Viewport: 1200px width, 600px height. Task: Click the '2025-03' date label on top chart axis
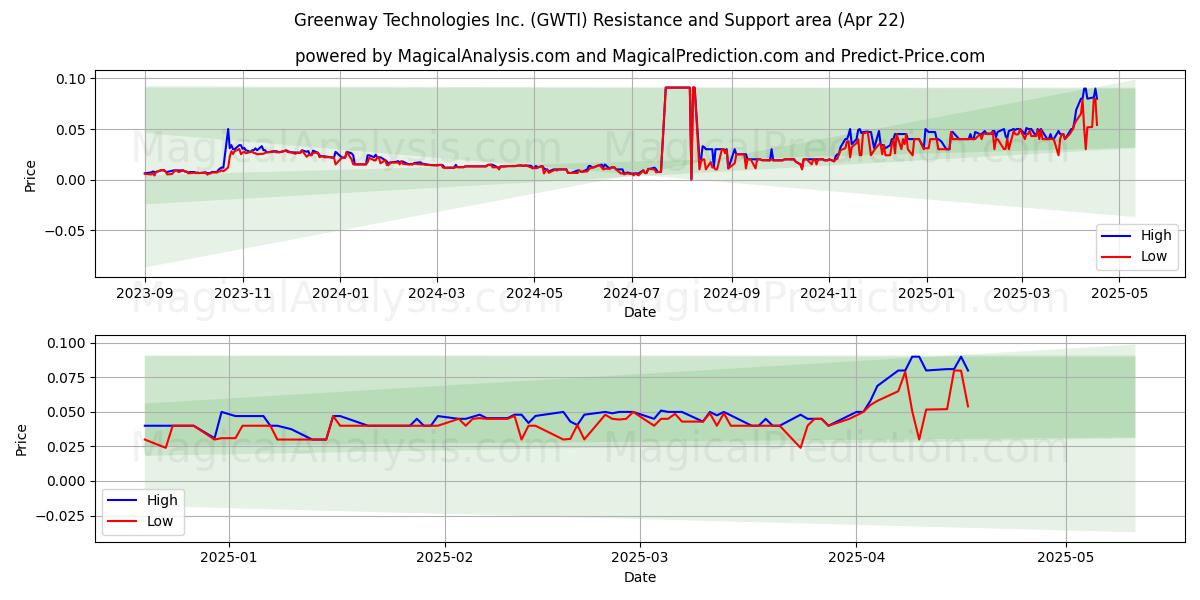(x=1021, y=294)
